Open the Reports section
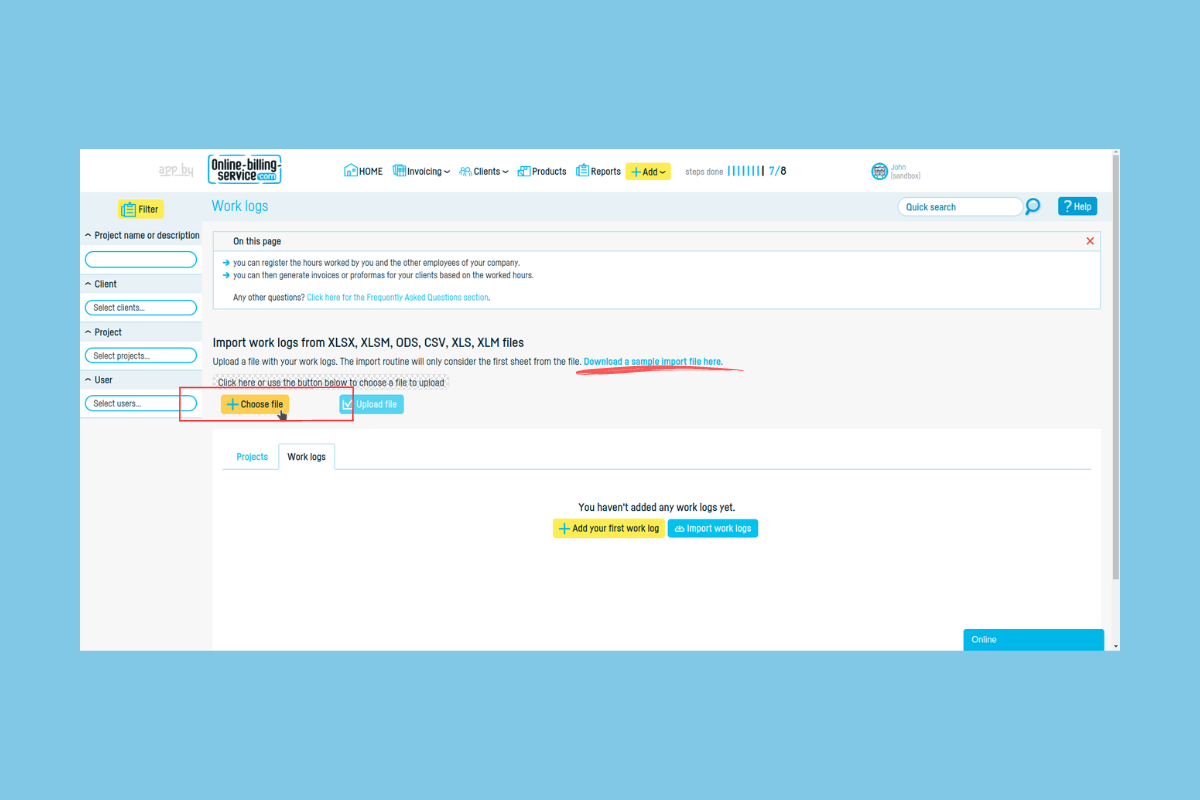1200x800 pixels. click(599, 171)
